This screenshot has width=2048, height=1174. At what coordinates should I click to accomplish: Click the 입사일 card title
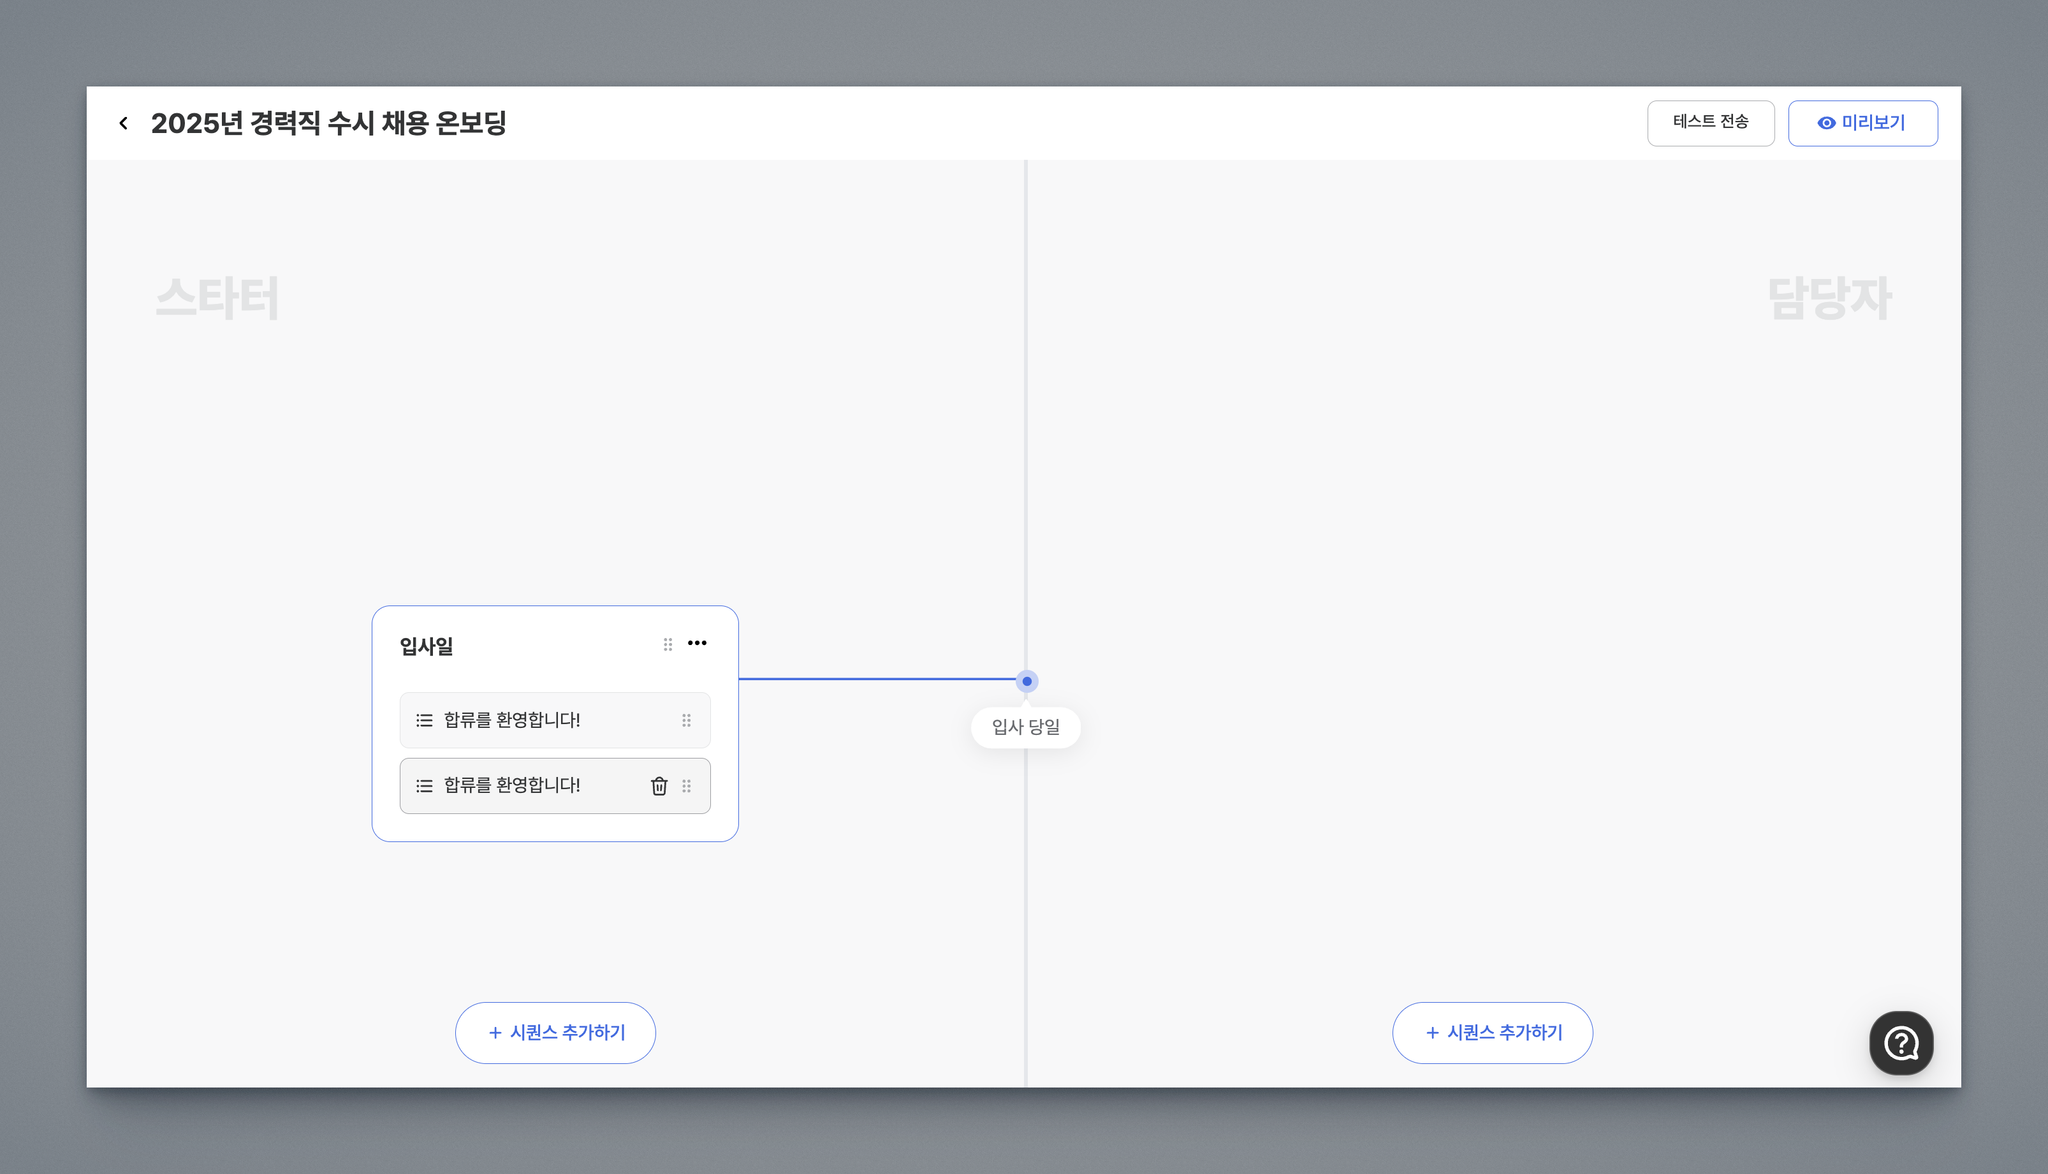(x=426, y=646)
